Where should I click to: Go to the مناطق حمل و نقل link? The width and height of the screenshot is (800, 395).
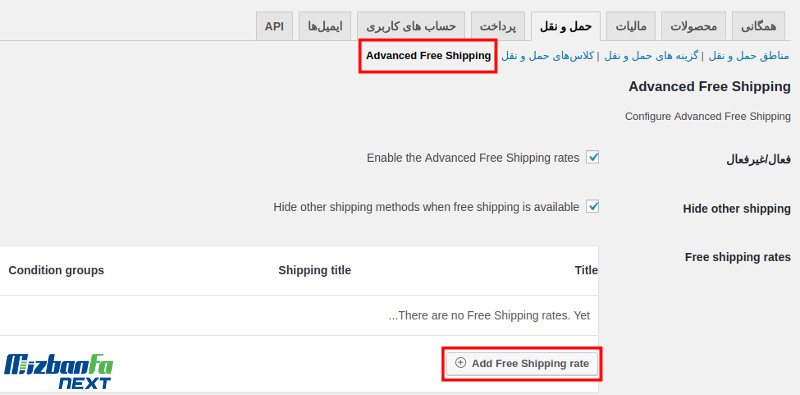pos(748,56)
